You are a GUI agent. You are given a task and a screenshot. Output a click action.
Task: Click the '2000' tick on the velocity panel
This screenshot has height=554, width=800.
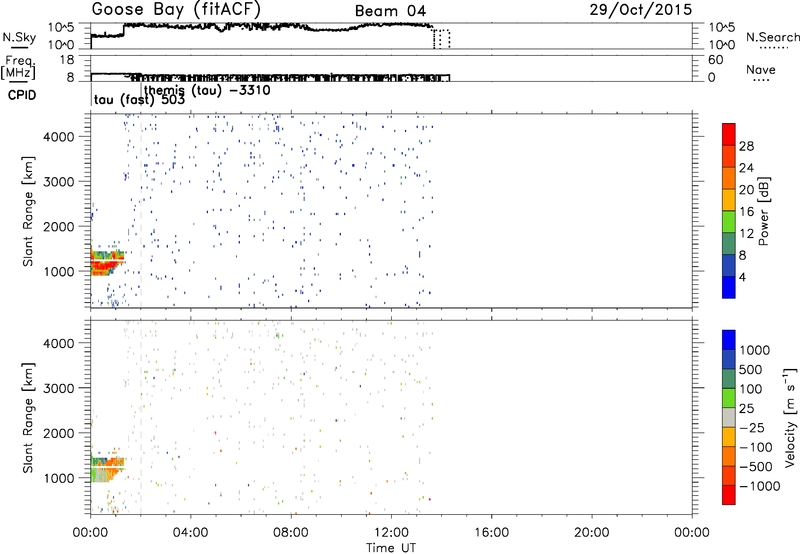58,433
